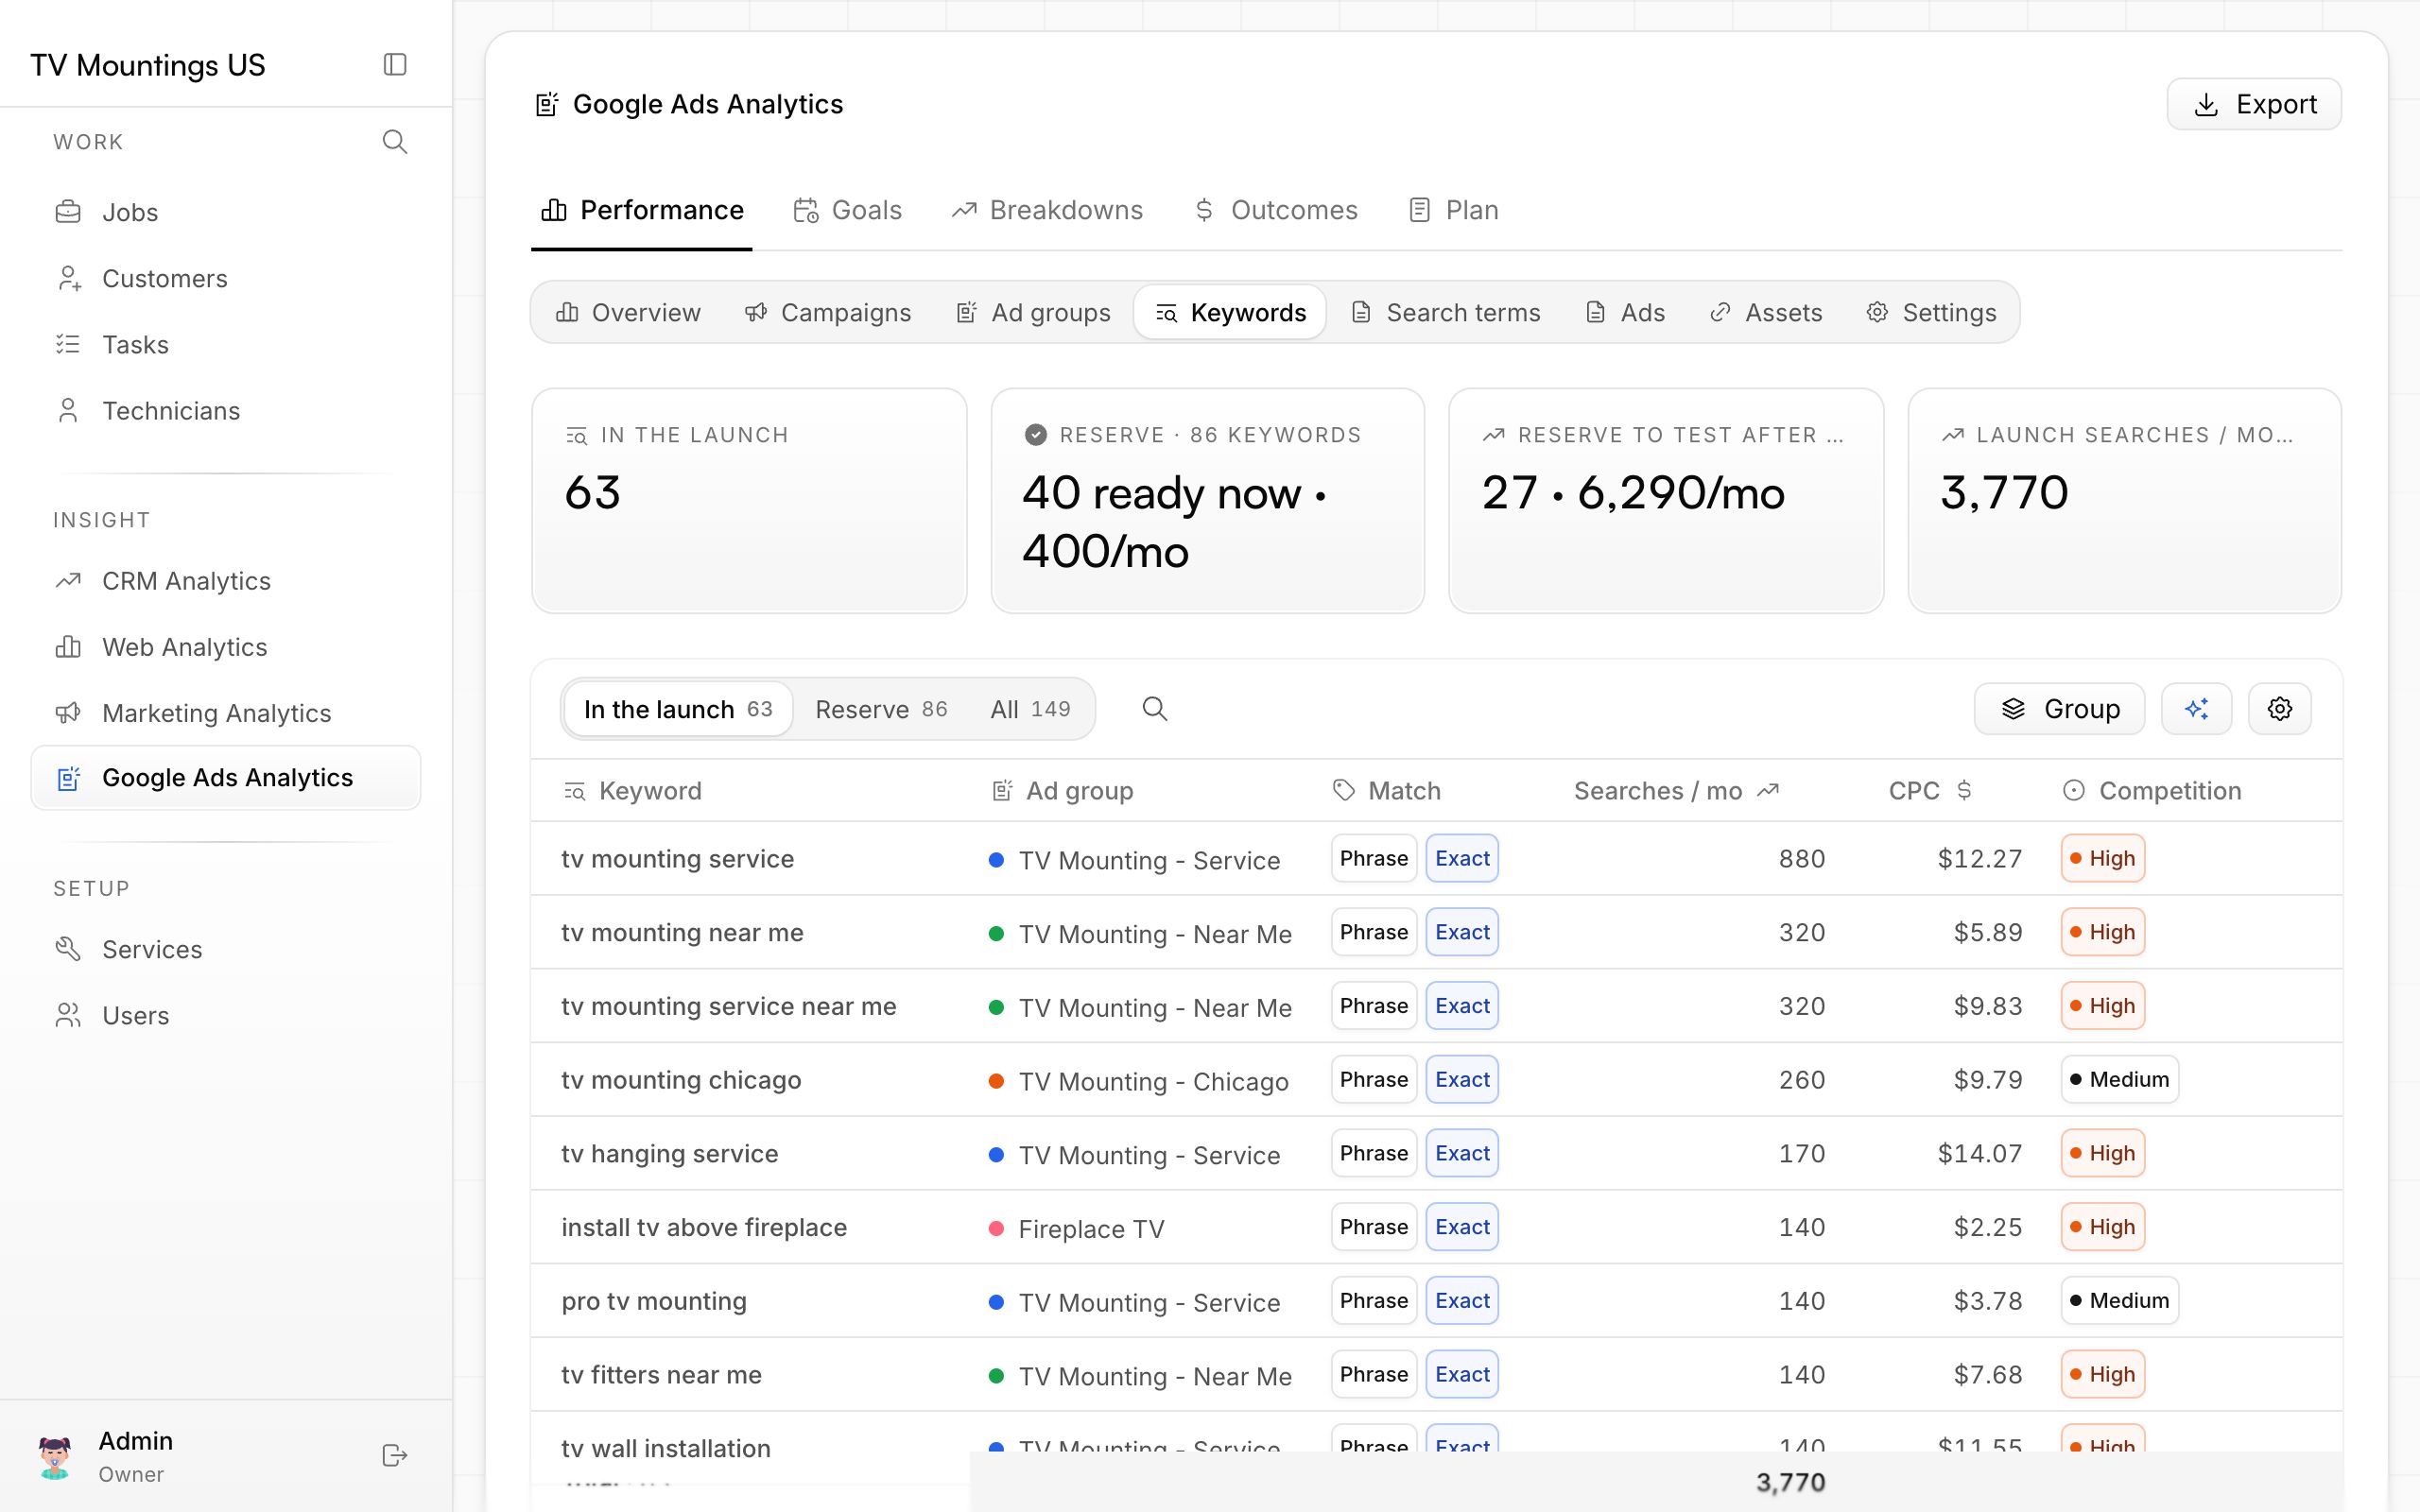Open Web Analytics page

click(x=226, y=647)
